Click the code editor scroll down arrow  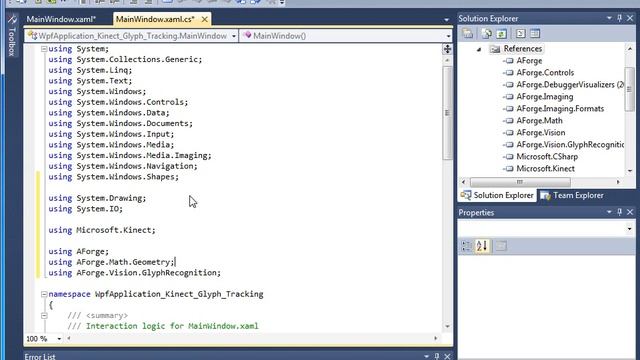[x=447, y=326]
